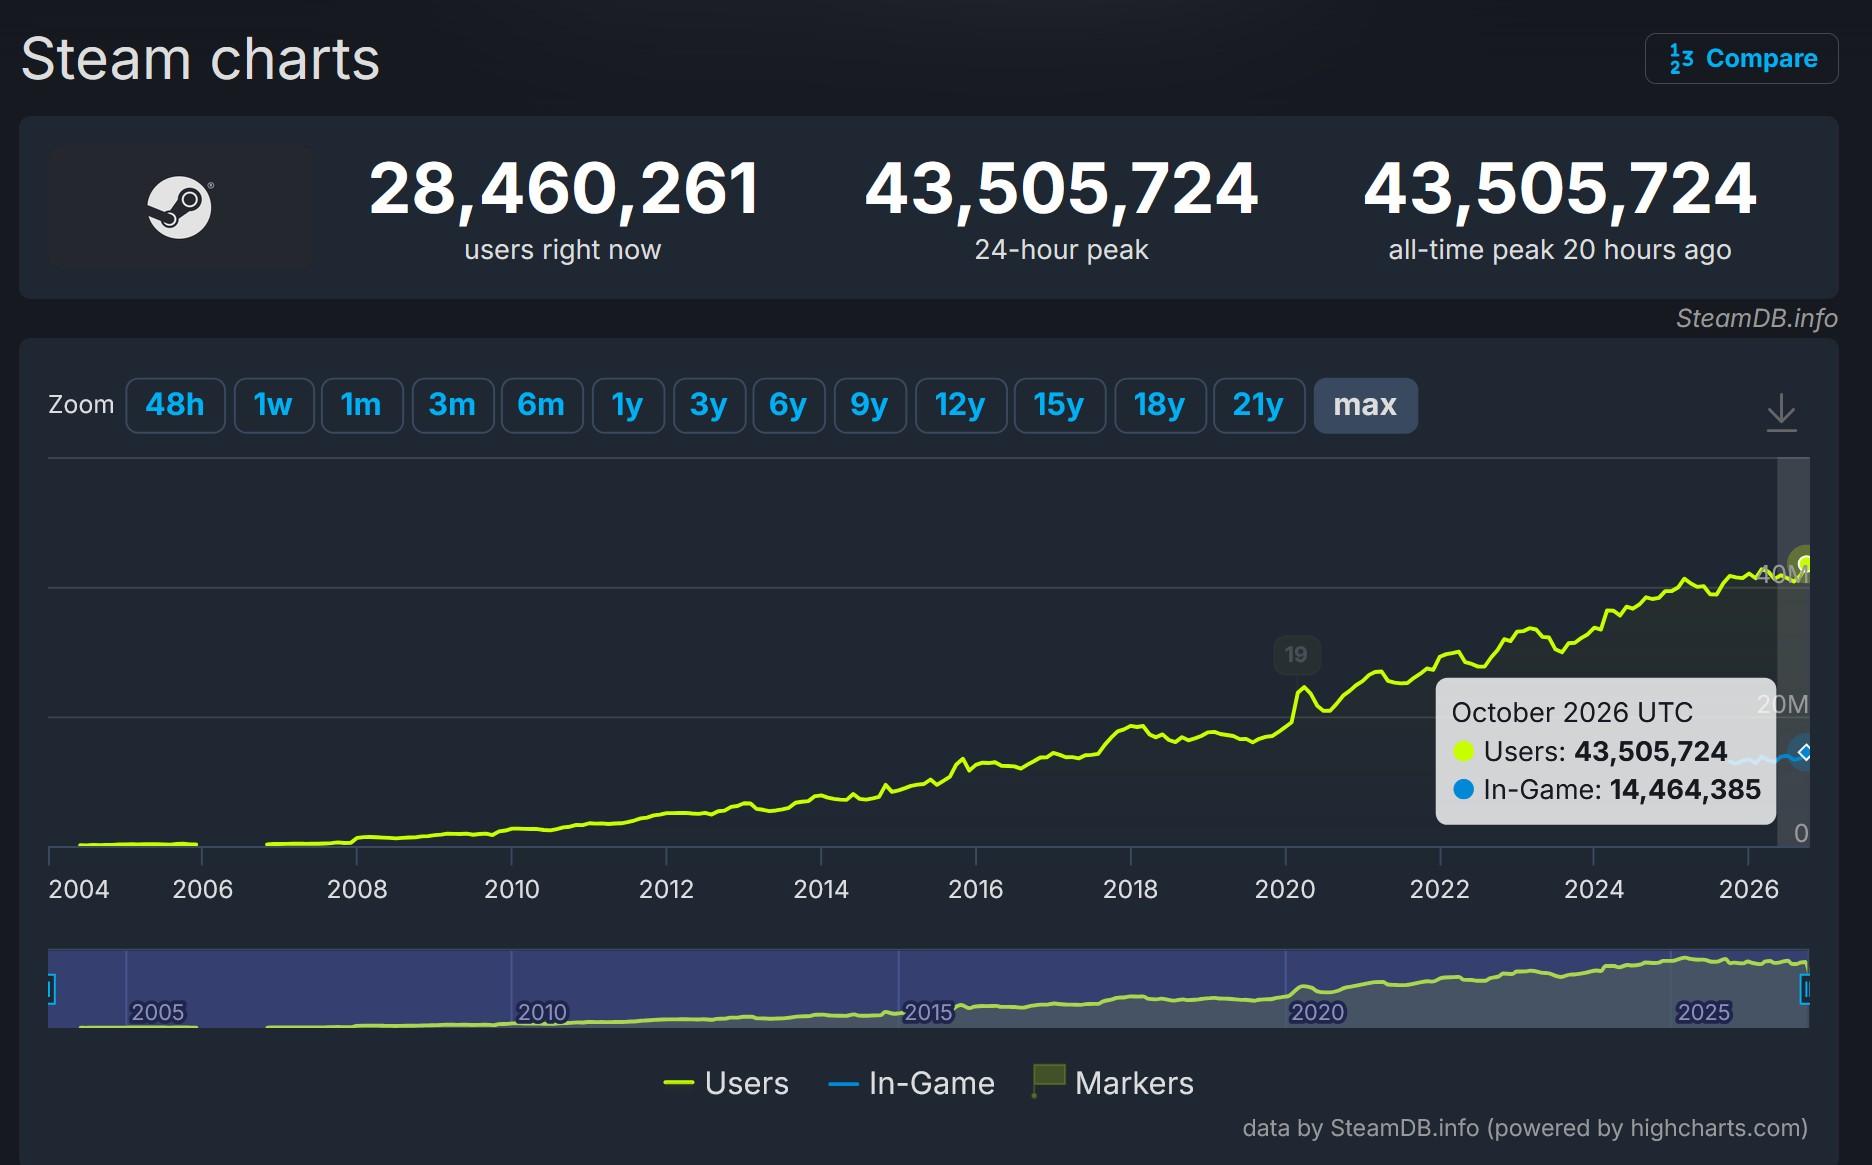Image resolution: width=1872 pixels, height=1165 pixels.
Task: Choose the 6y zoom range
Action: click(x=788, y=405)
